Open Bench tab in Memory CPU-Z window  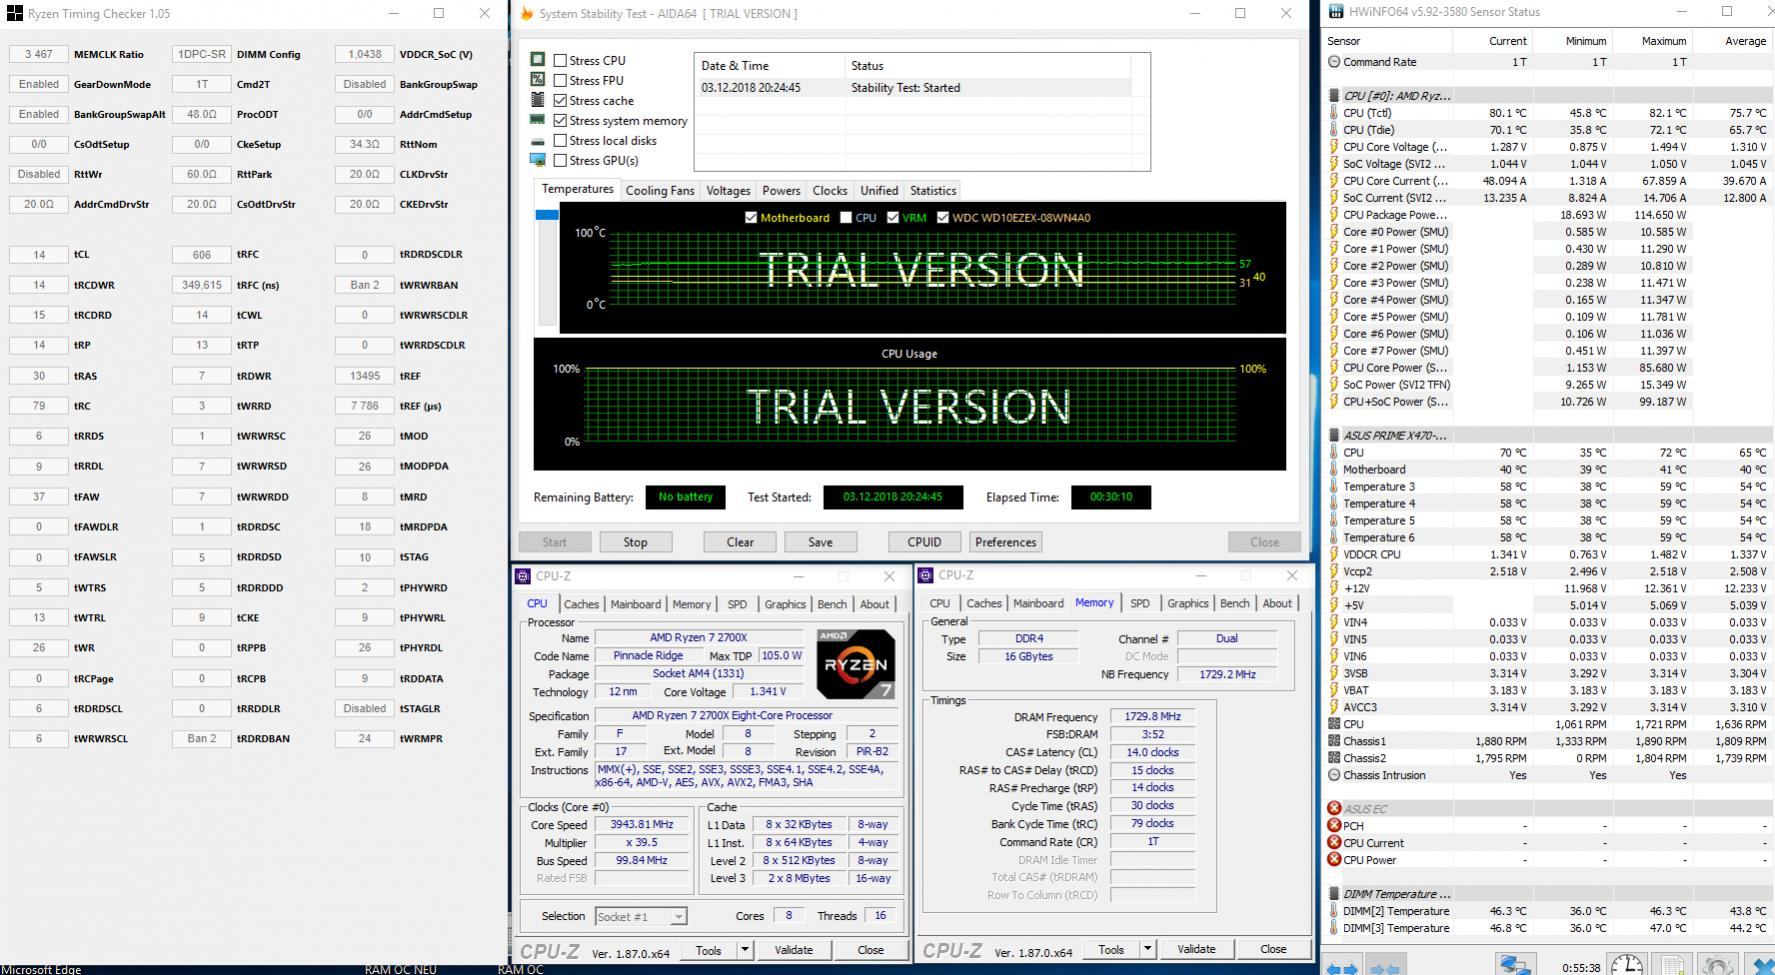click(1234, 603)
